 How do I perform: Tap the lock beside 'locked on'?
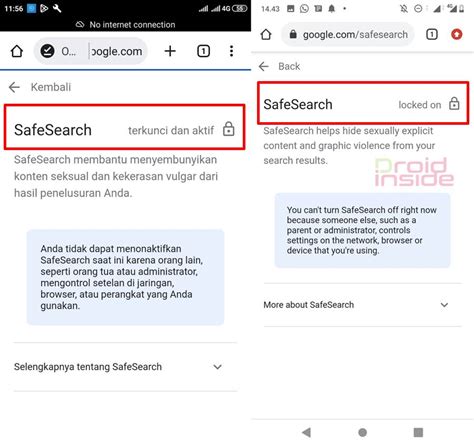coord(454,104)
